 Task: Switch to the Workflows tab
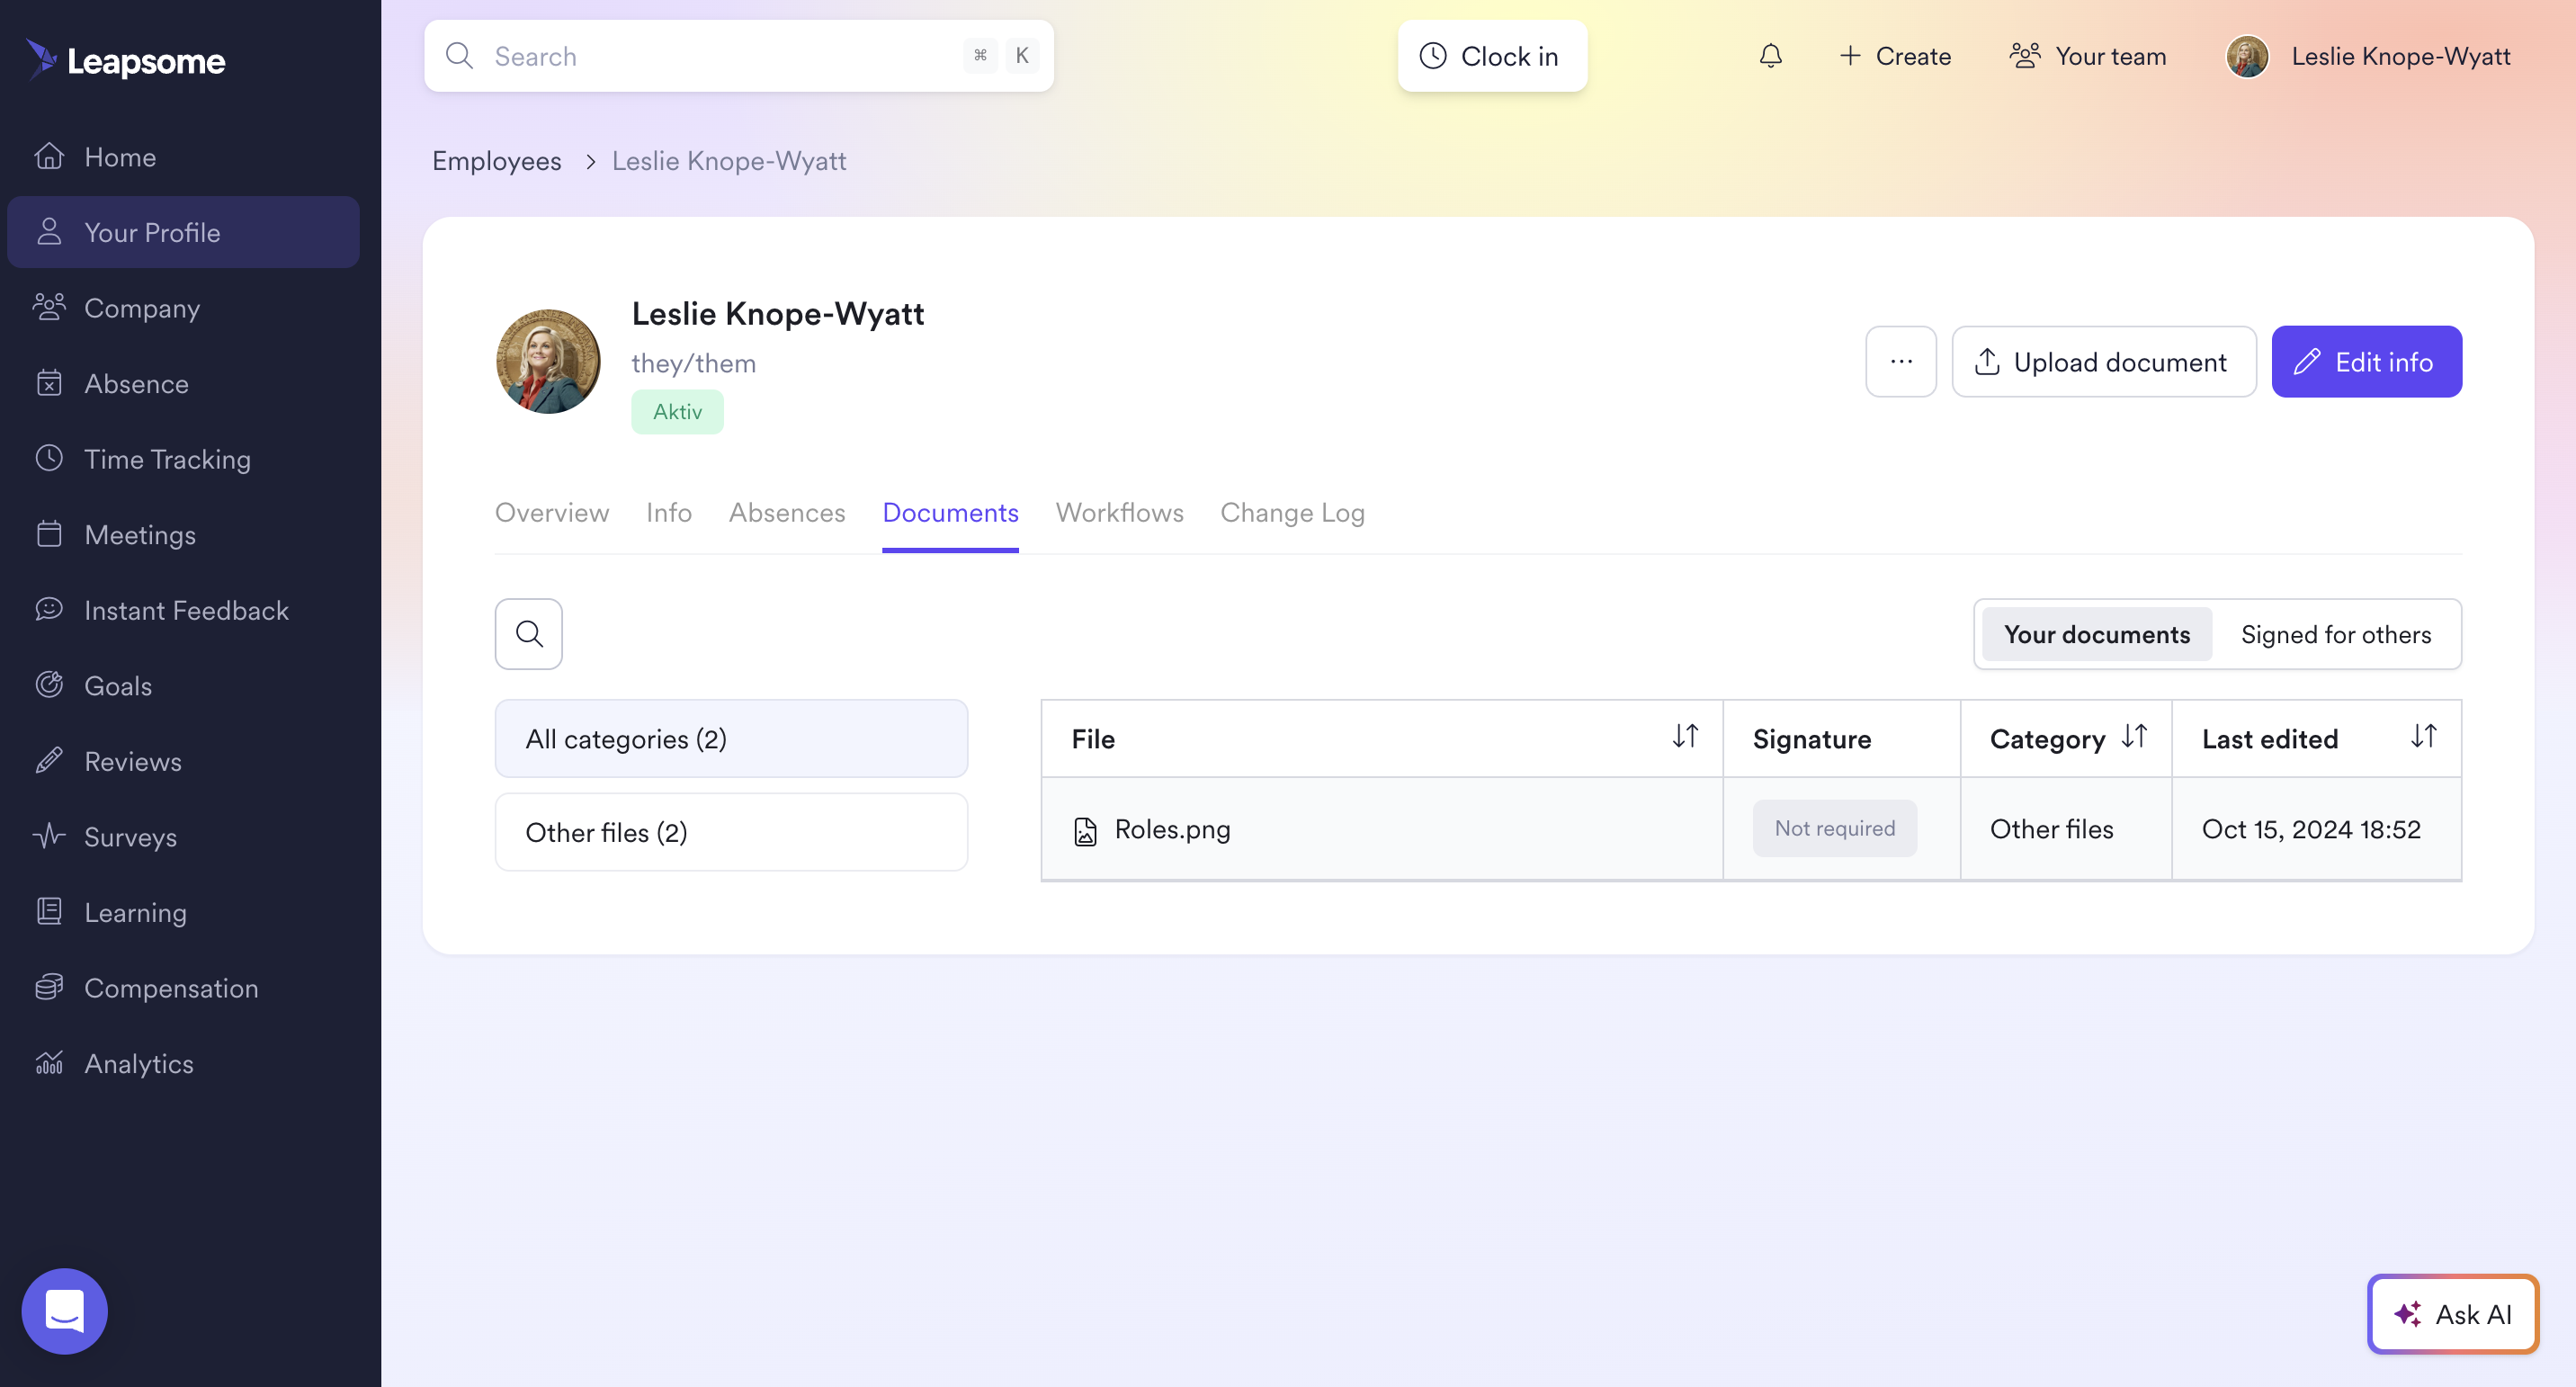(1119, 512)
